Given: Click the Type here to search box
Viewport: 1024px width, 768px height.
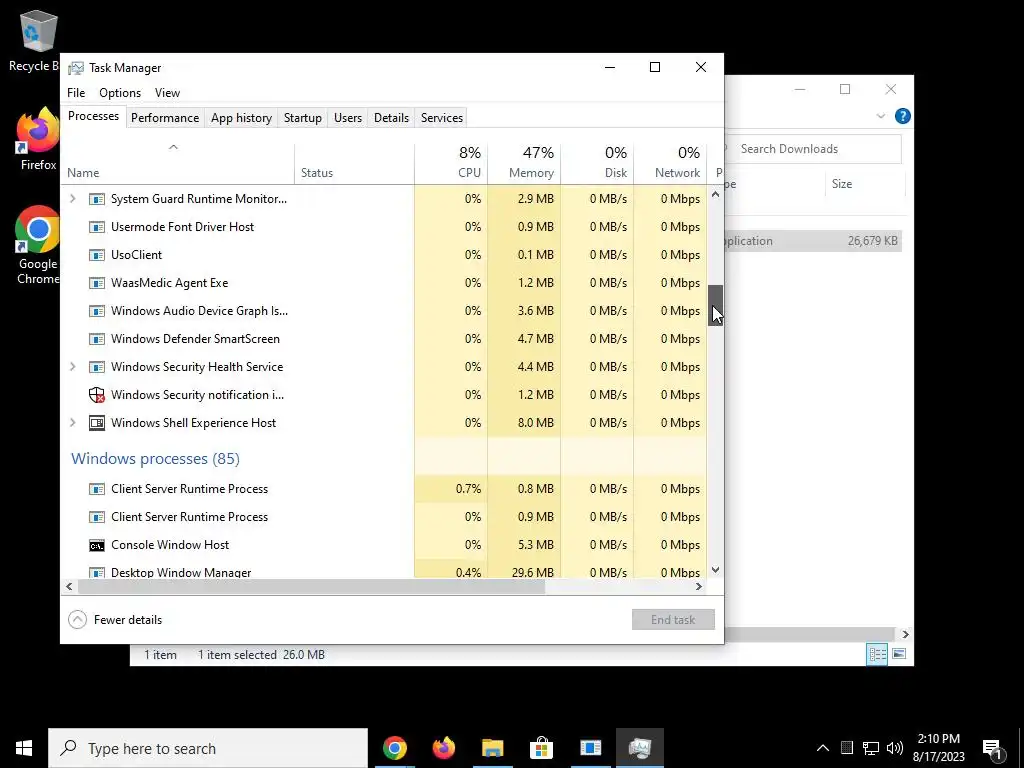Looking at the screenshot, I should (x=208, y=748).
